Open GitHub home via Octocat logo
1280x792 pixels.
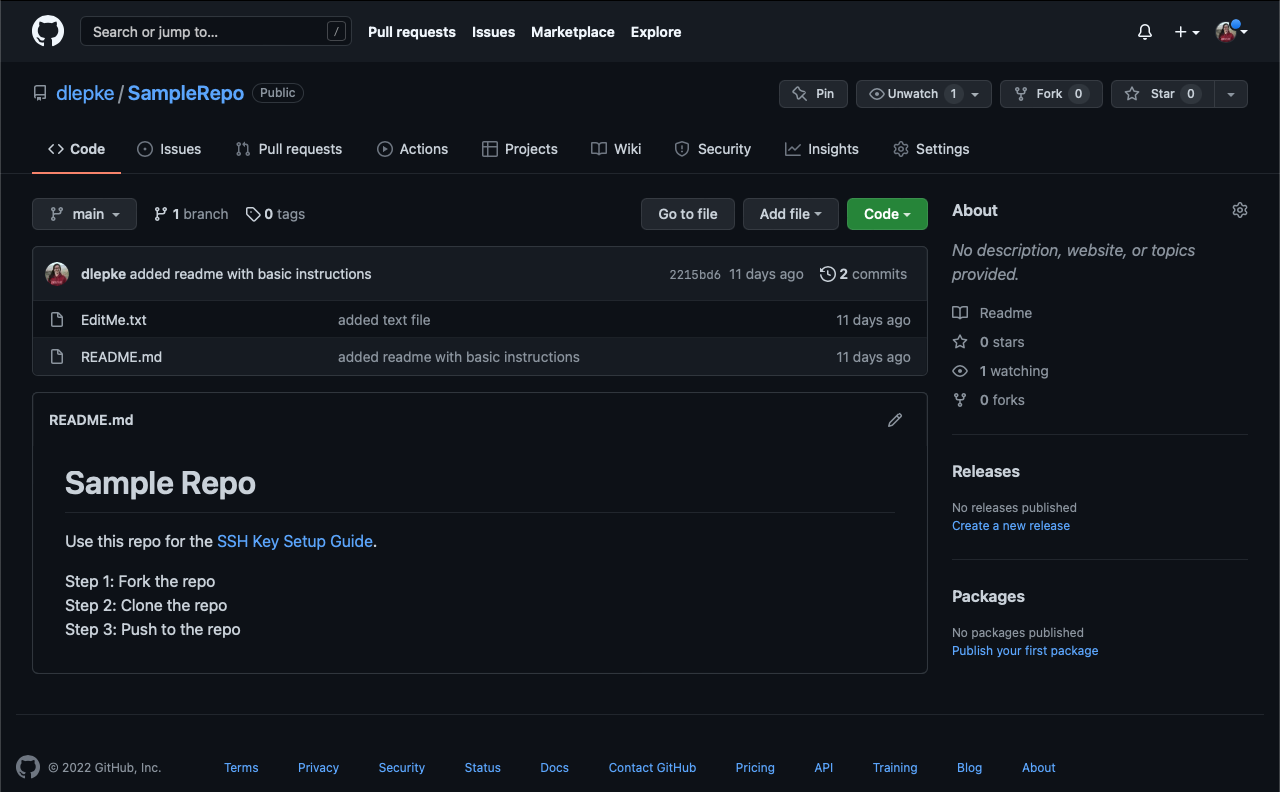coord(48,32)
